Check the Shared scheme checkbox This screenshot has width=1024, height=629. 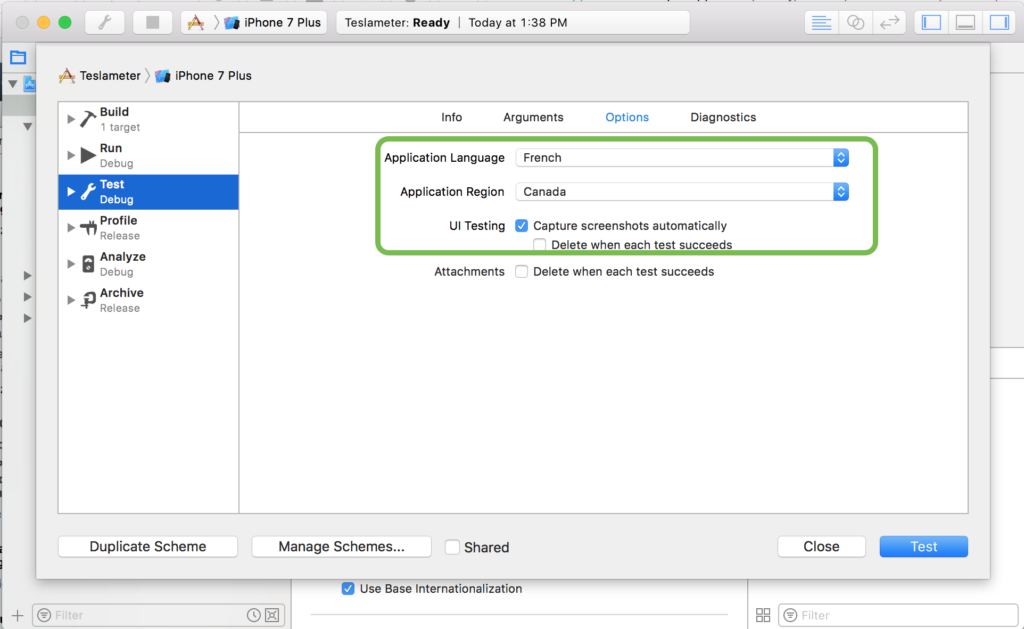click(x=452, y=547)
